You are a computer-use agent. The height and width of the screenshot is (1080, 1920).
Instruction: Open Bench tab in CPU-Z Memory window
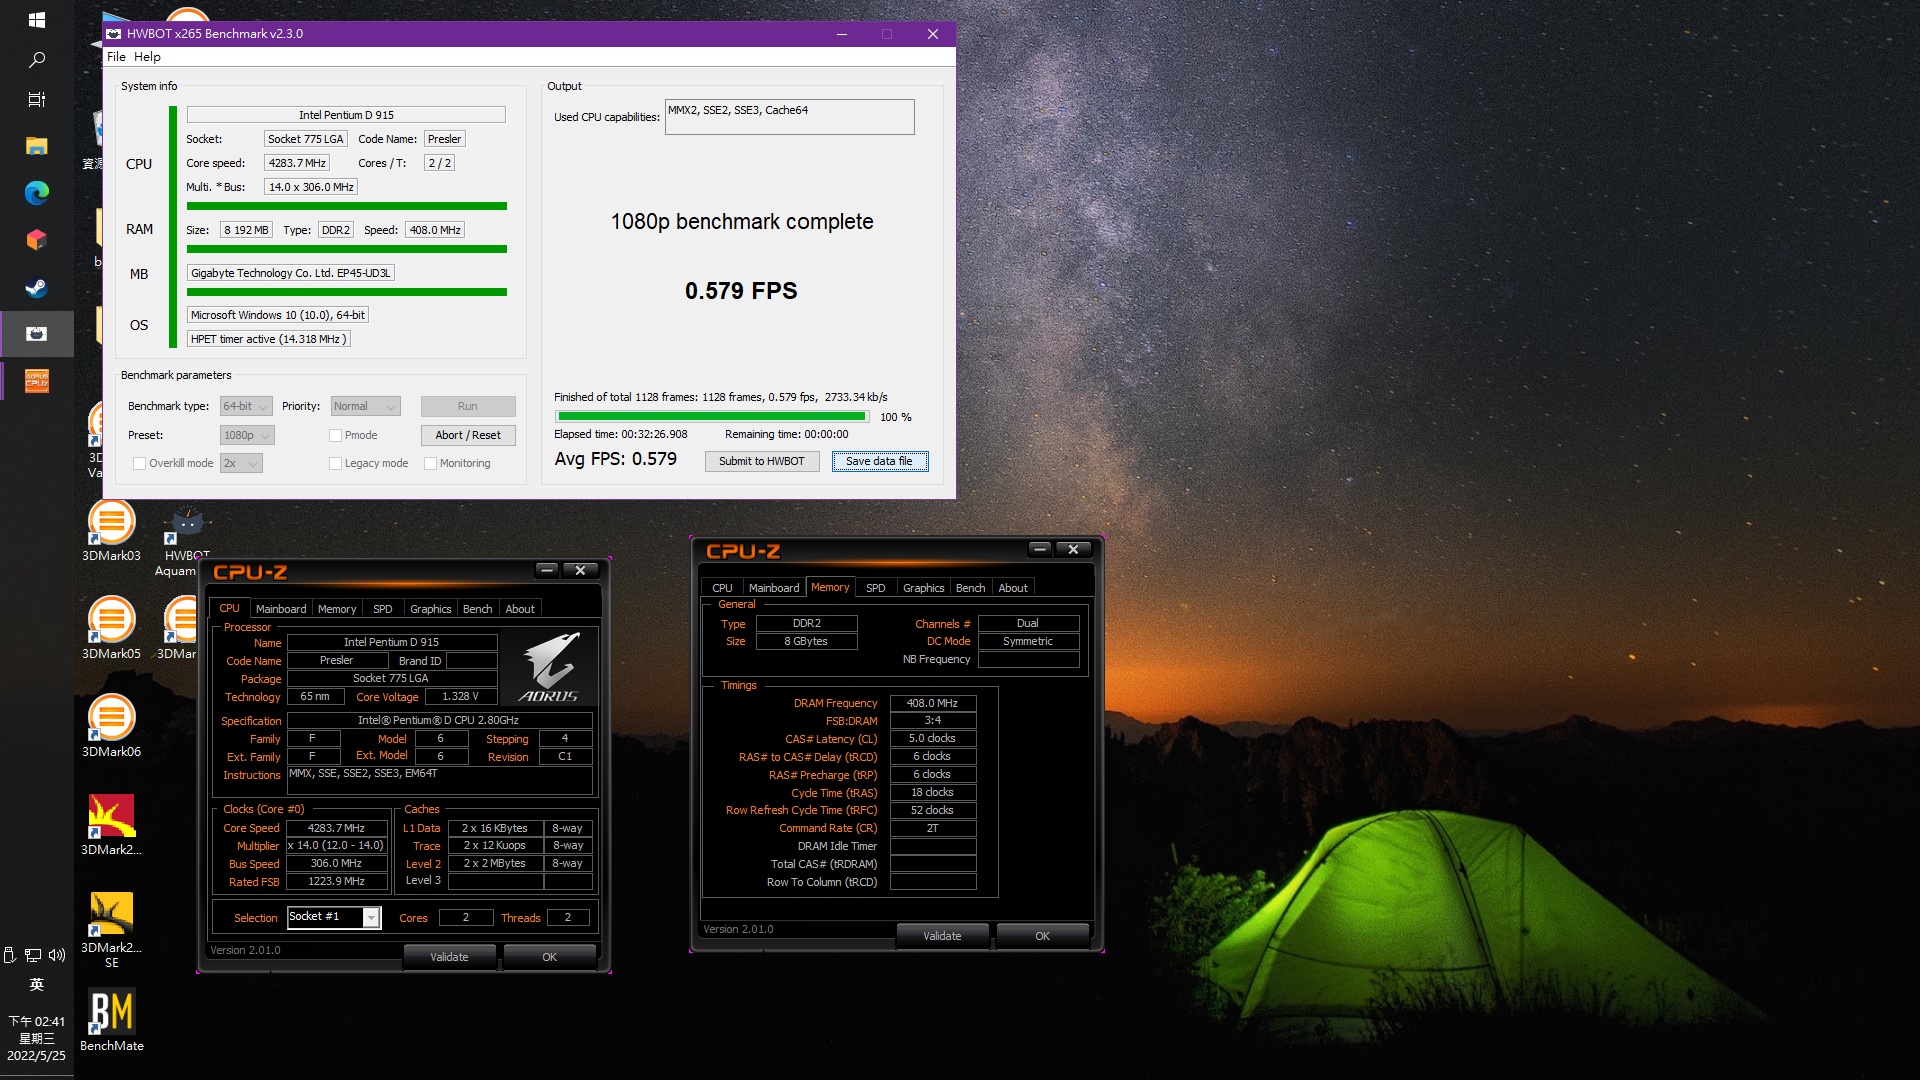tap(970, 588)
